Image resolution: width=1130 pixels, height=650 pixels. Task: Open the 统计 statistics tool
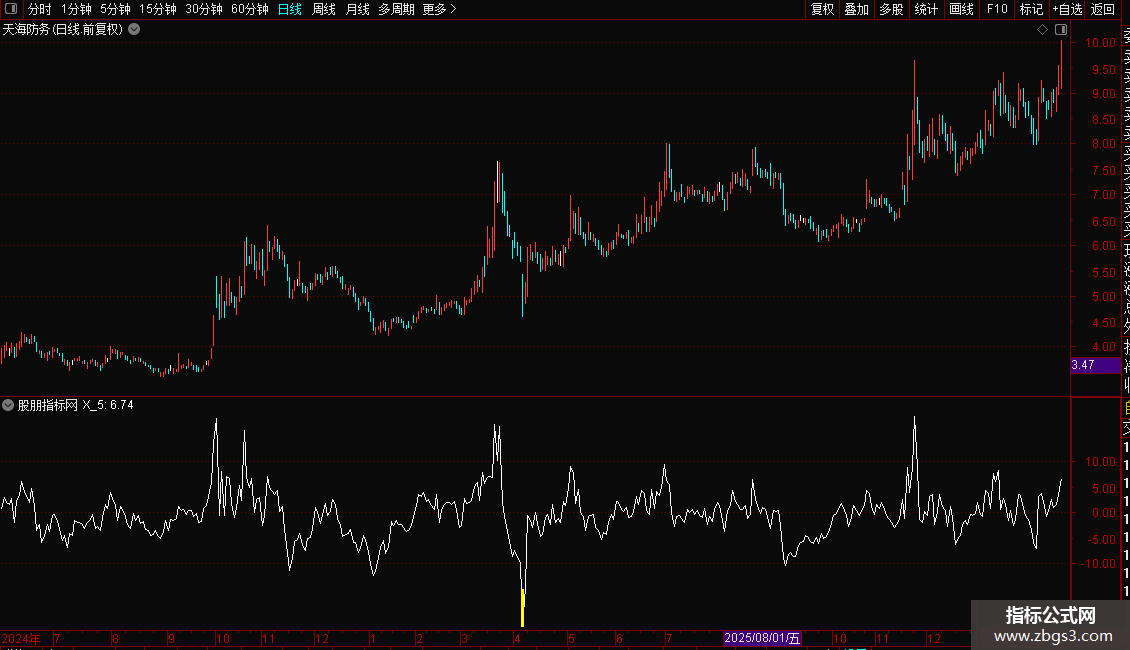(x=926, y=9)
